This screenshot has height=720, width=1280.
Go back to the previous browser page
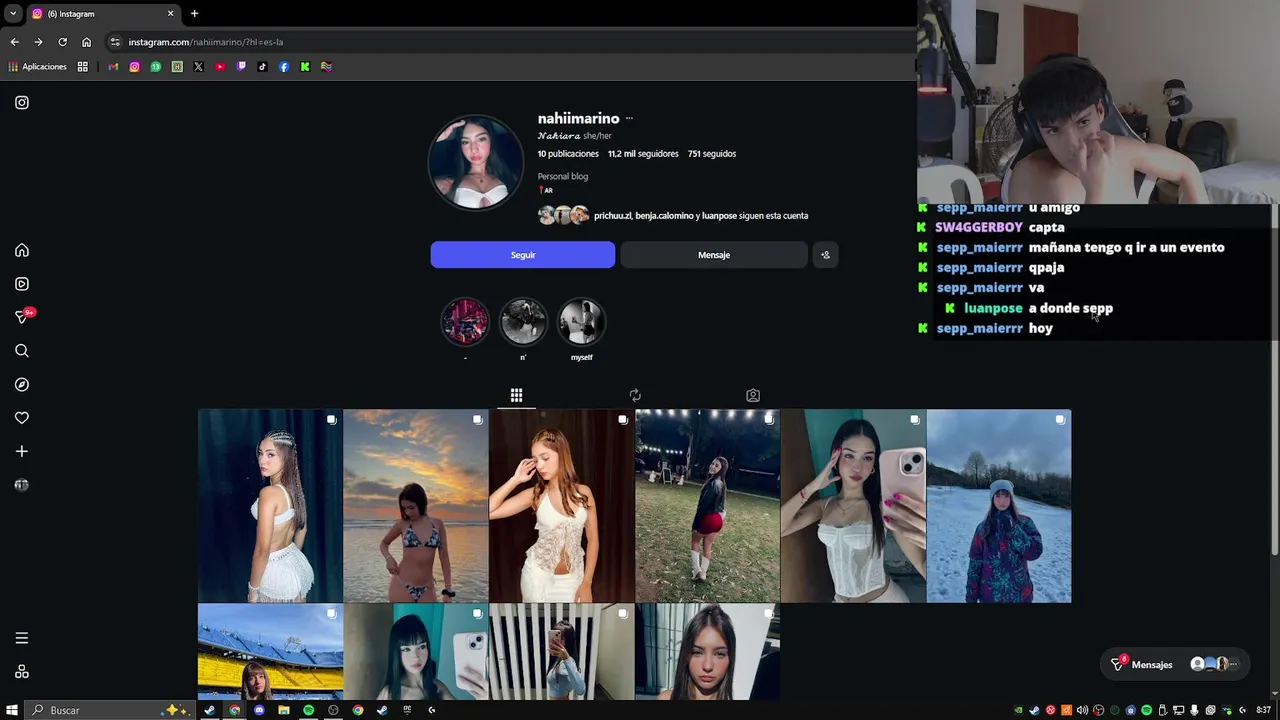point(14,42)
